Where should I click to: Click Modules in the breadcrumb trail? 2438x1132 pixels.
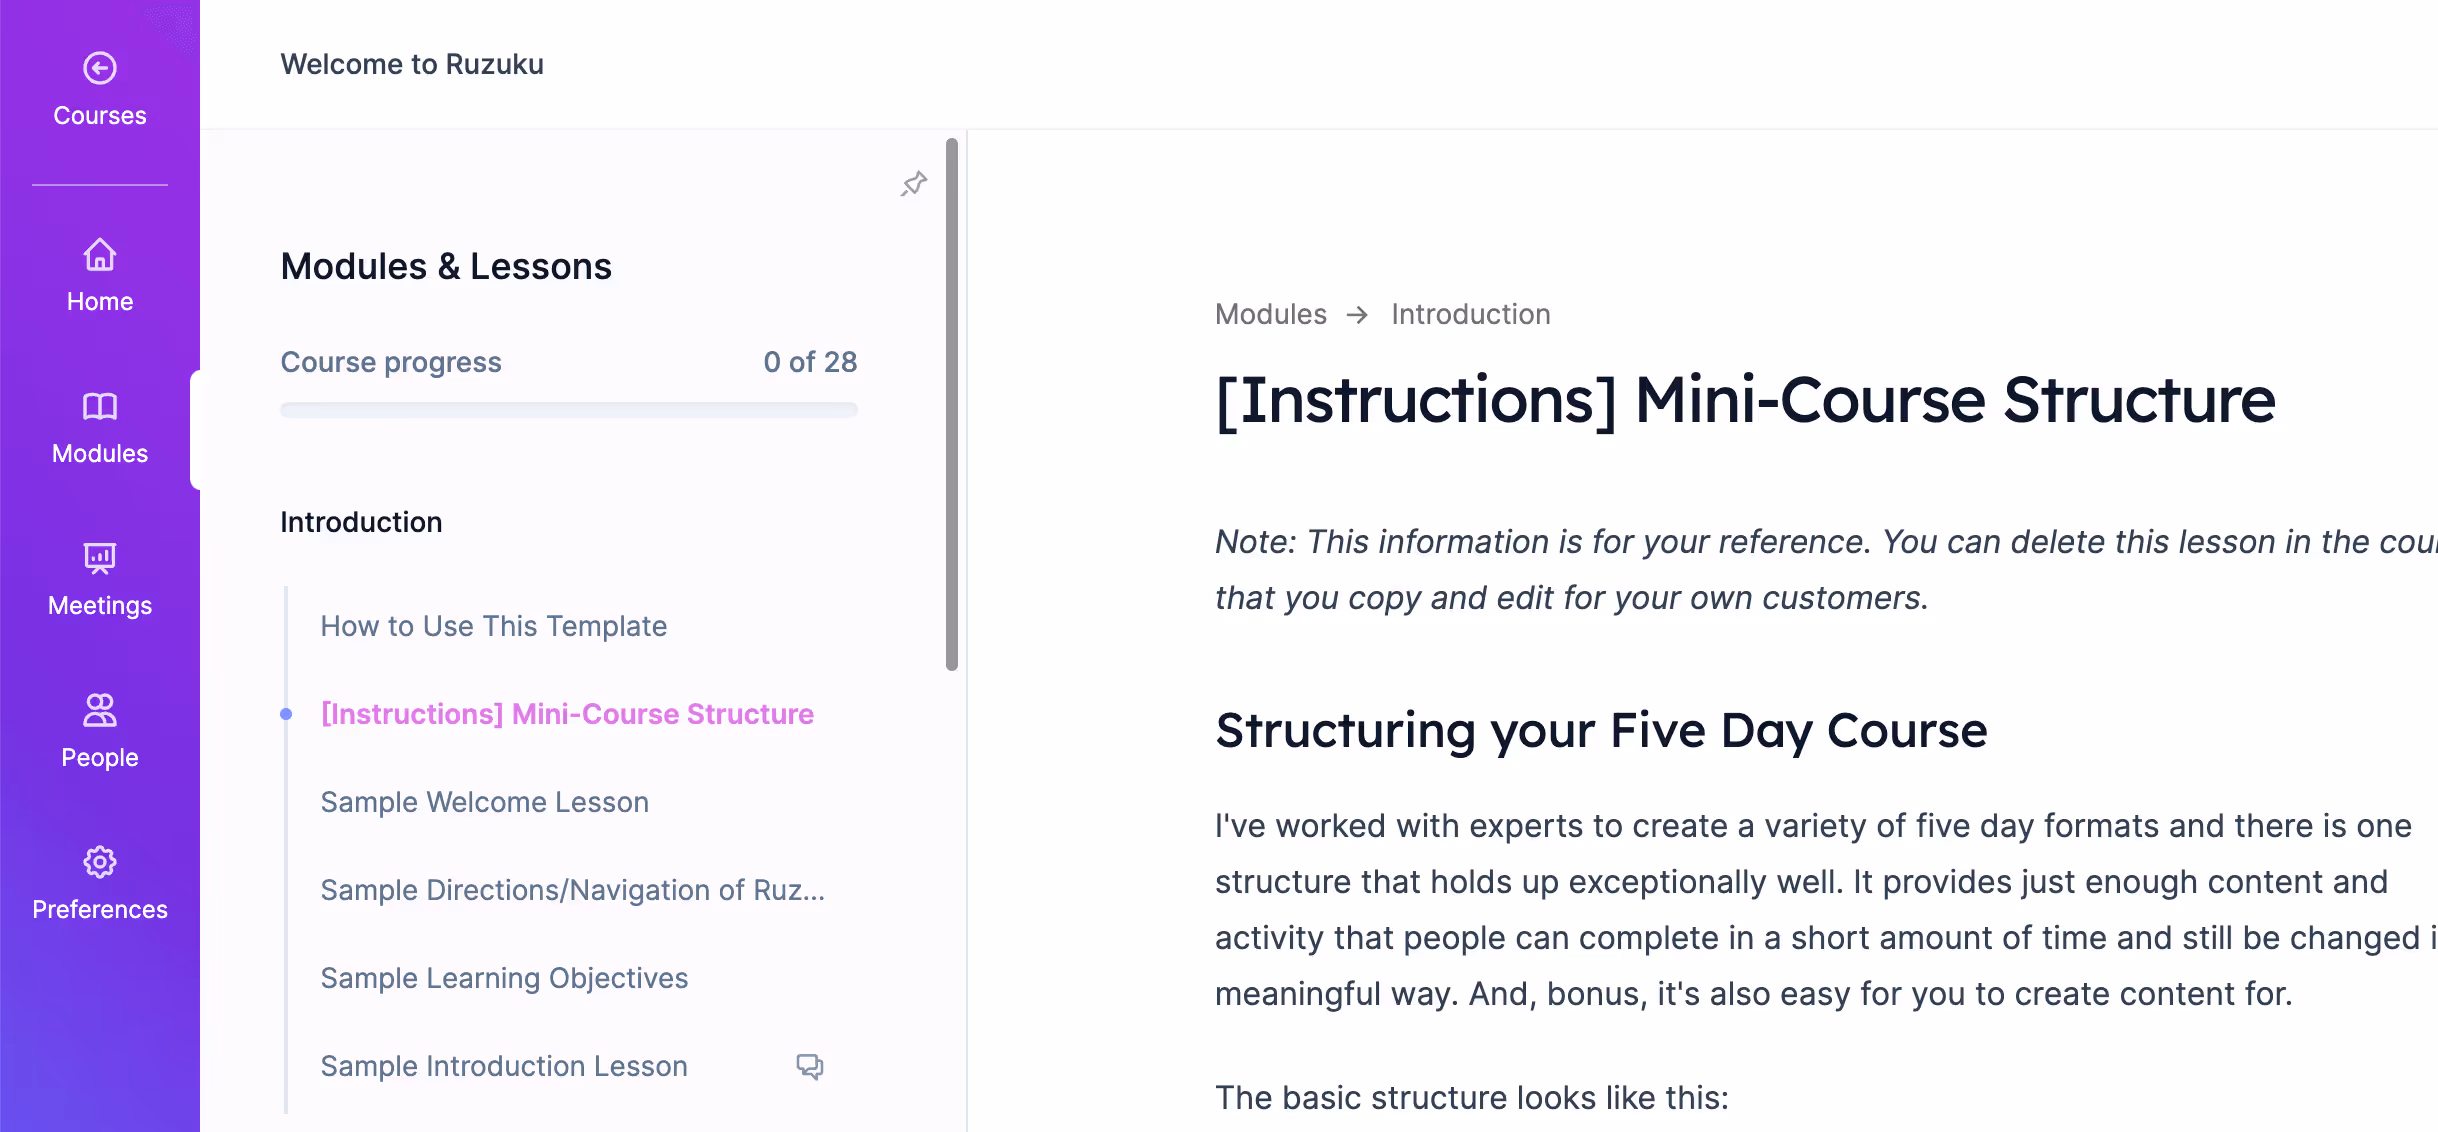tap(1271, 313)
